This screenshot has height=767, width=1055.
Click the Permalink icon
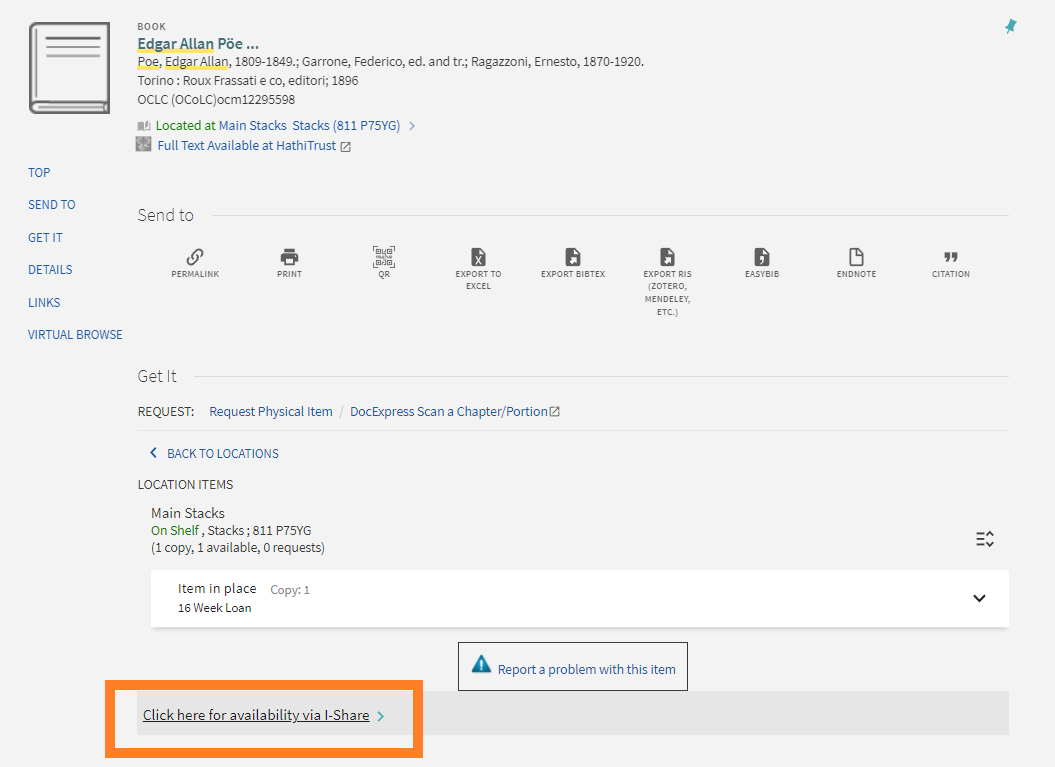[x=195, y=257]
